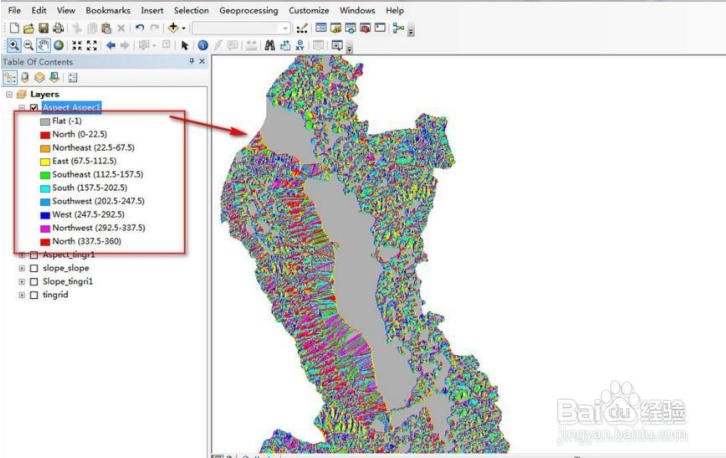Open the Windows menu
This screenshot has width=726, height=458.
coord(357,10)
